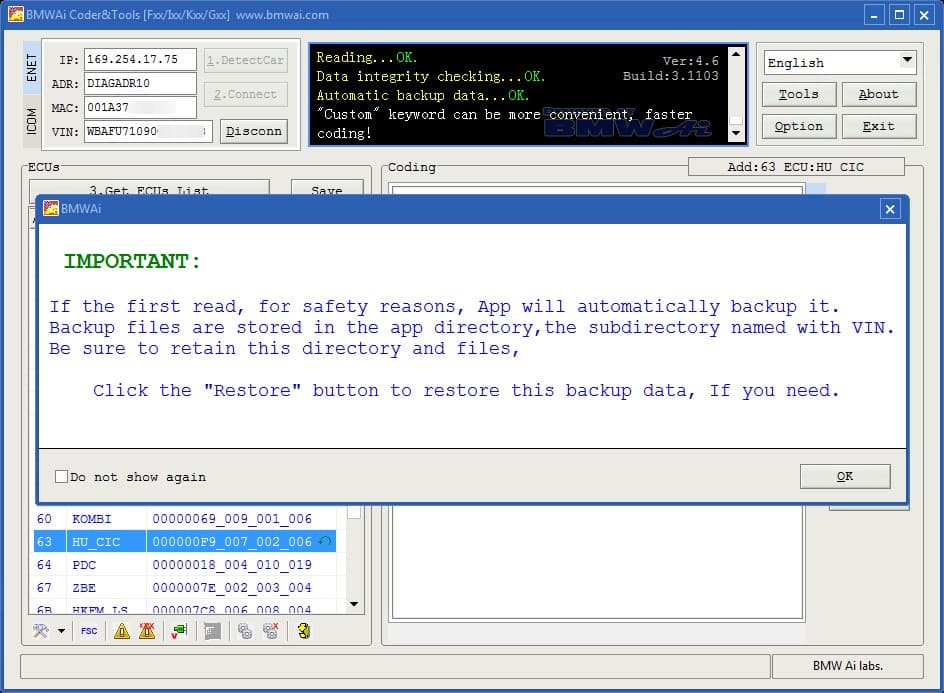Click the 'BMW Ai labs.' status bar text

click(x=848, y=665)
